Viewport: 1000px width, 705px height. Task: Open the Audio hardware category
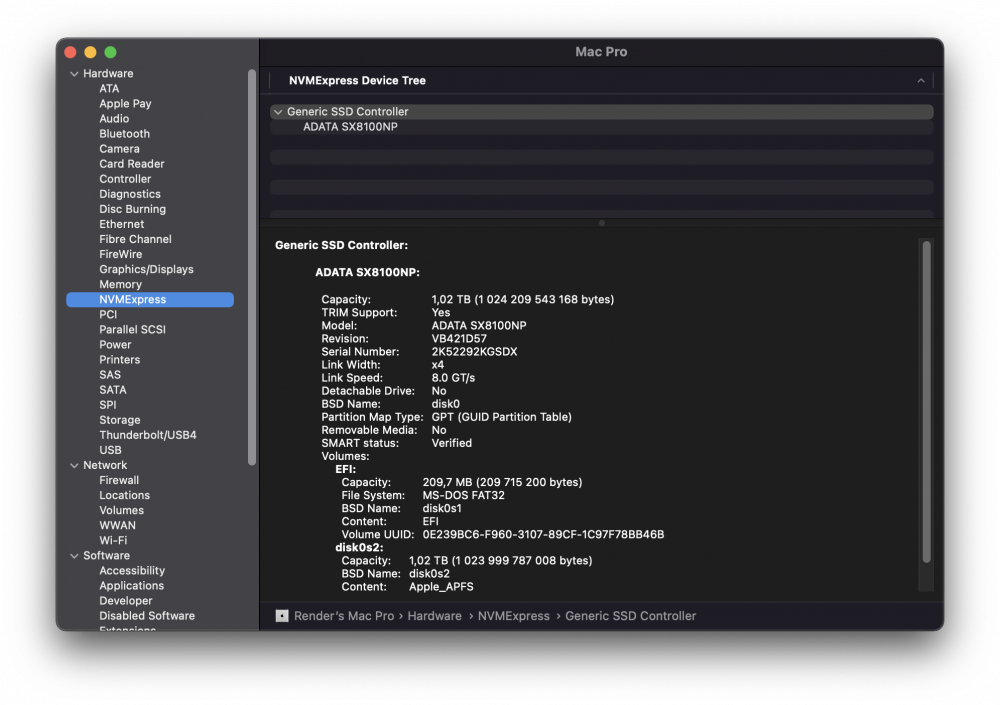coord(114,119)
